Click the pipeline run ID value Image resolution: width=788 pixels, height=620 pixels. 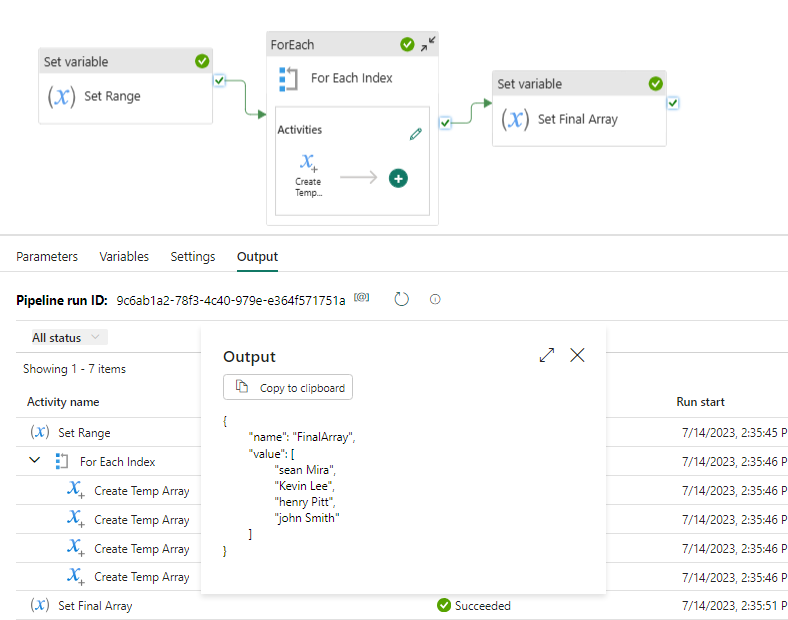click(x=231, y=300)
